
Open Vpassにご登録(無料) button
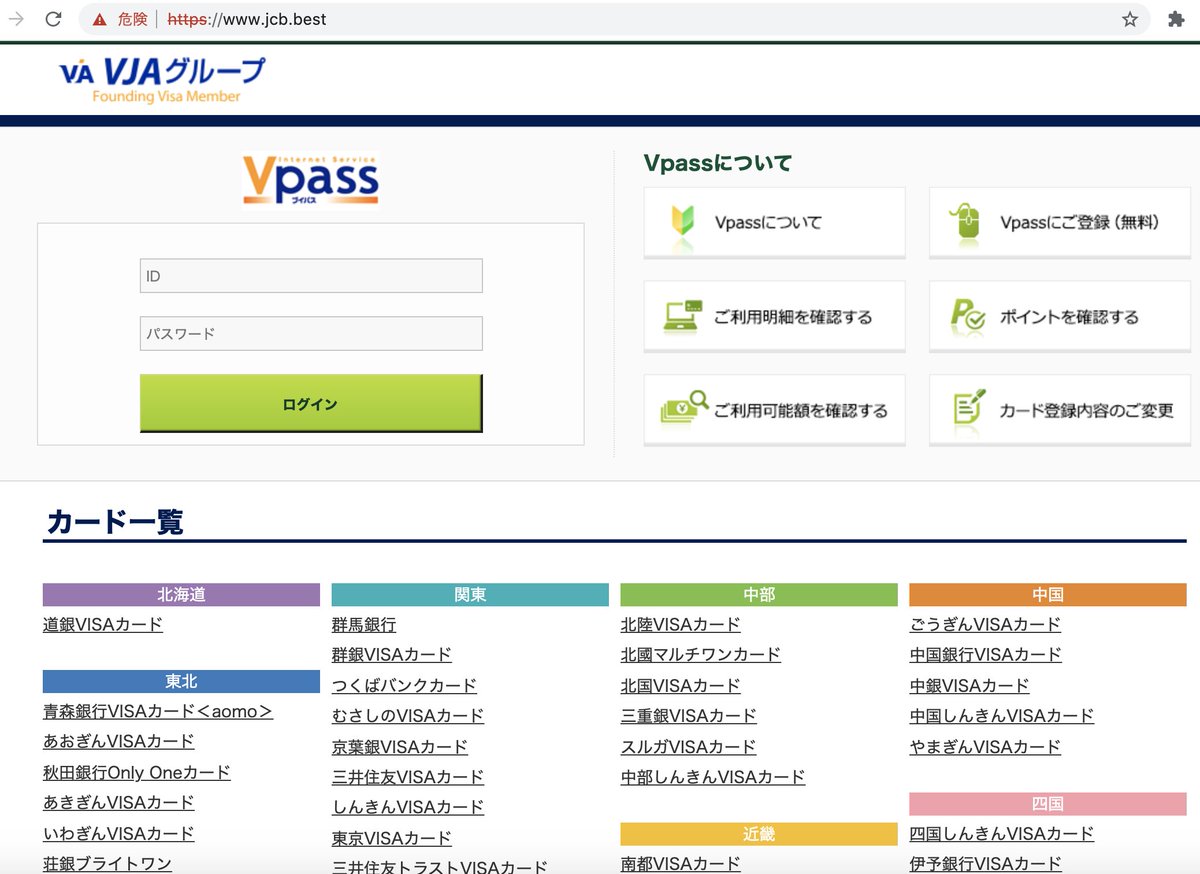(1060, 222)
